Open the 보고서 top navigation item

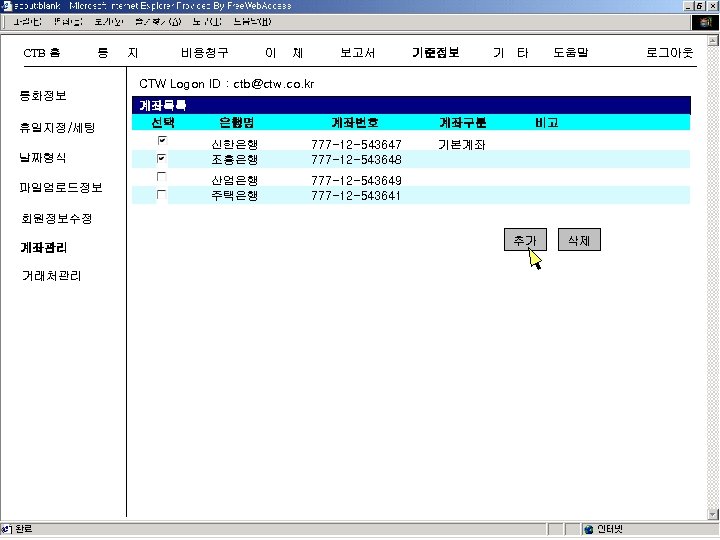358,53
